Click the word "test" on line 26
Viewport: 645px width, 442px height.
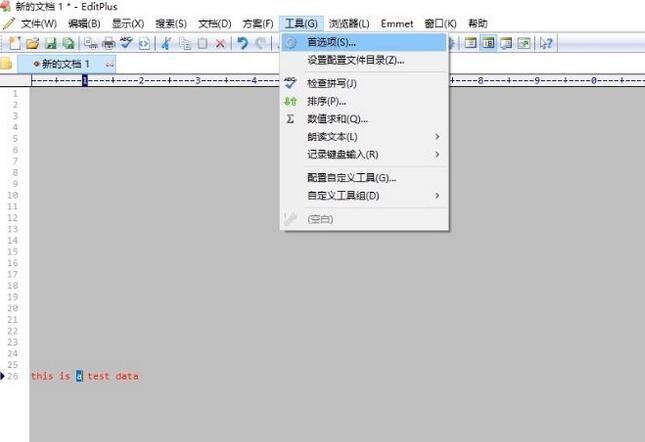pos(98,376)
